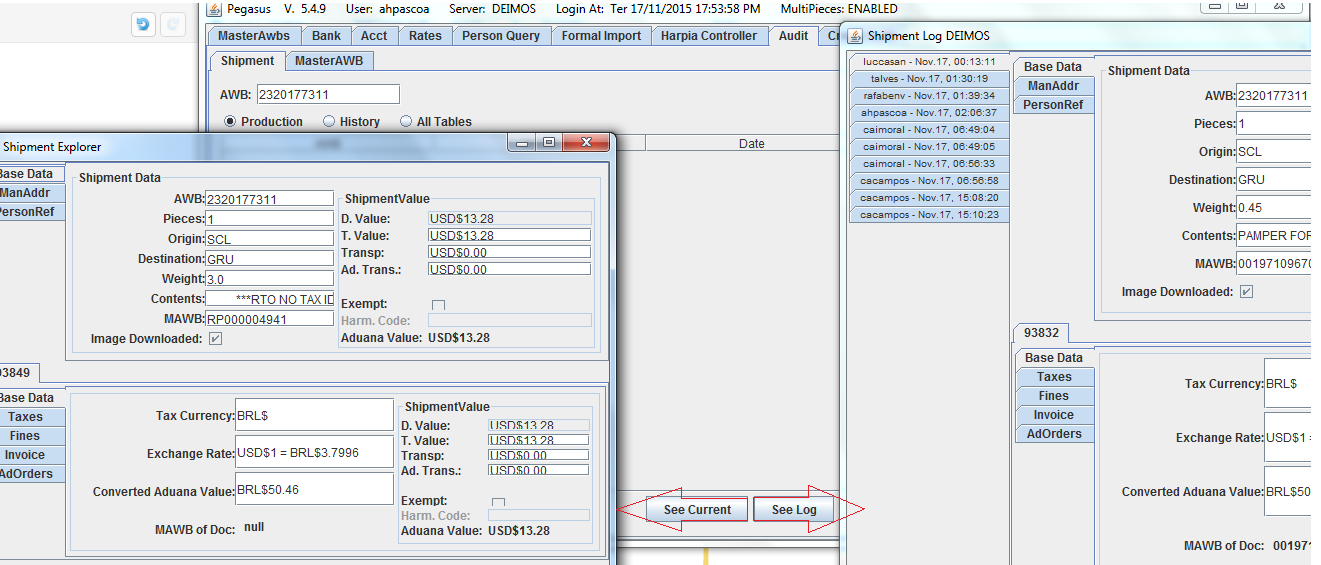The height and width of the screenshot is (565, 1321).
Task: Click Origin field in Shipment Log
Action: point(1276,152)
